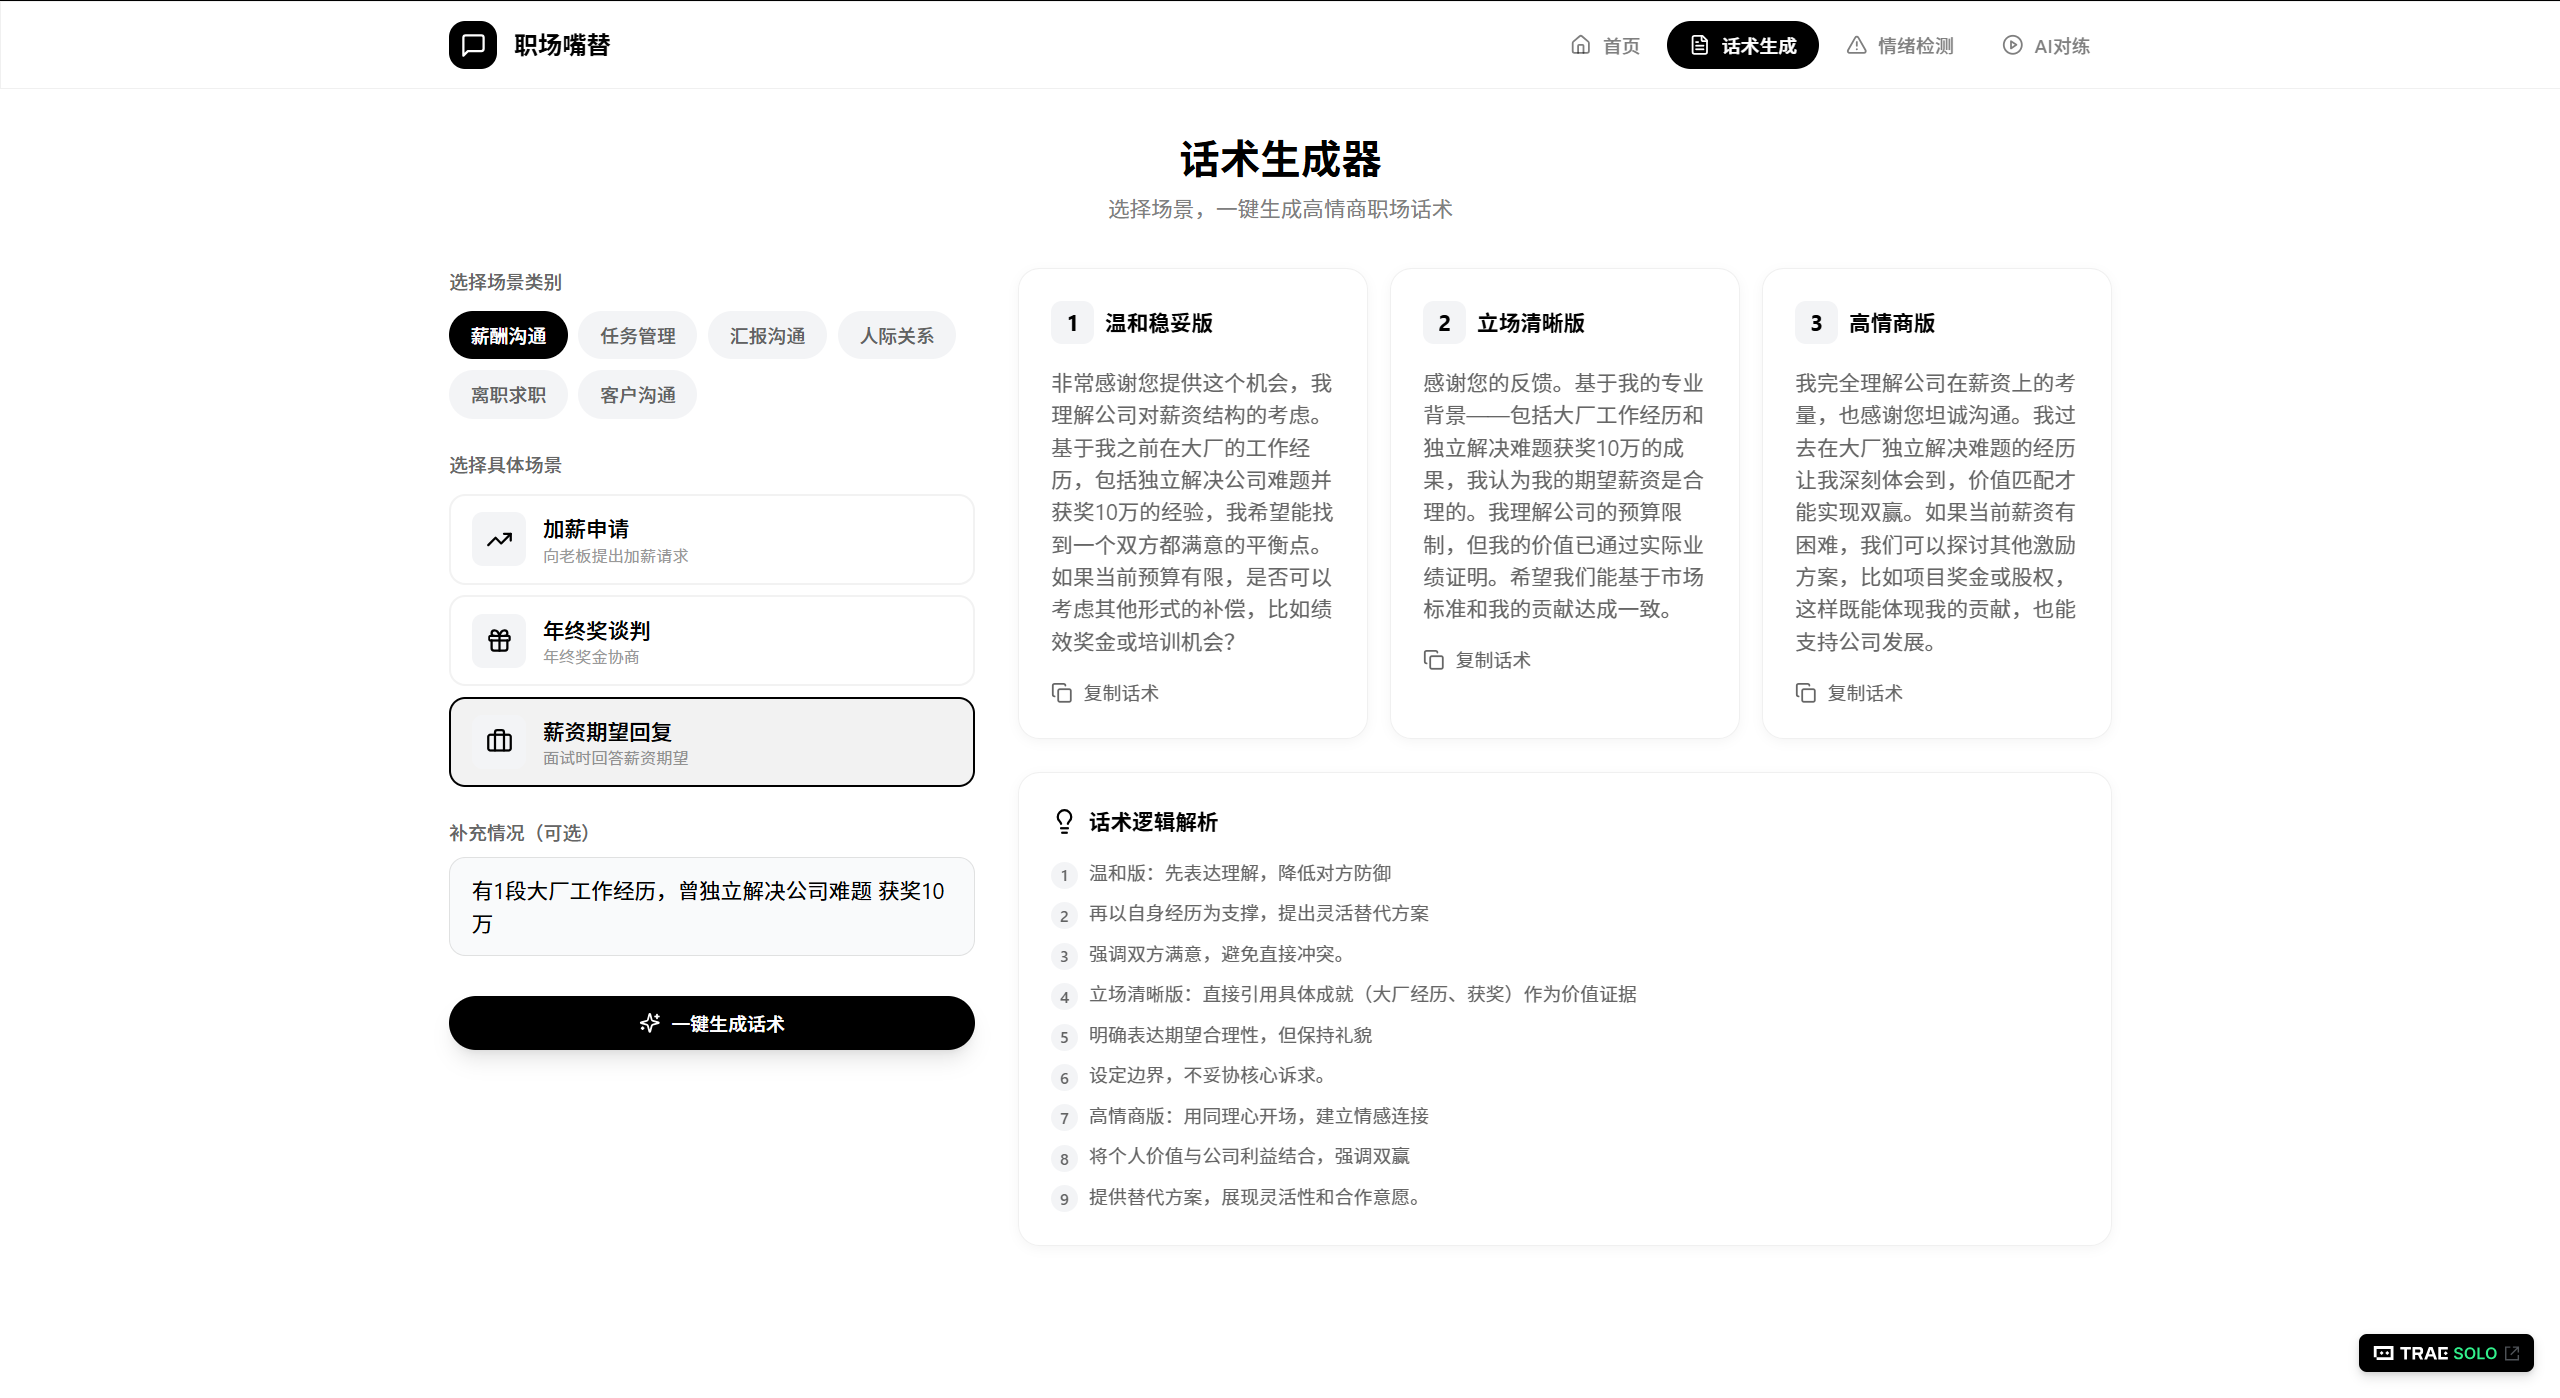The width and height of the screenshot is (2560, 1398).
Task: Open the TRAE SOLO badge link
Action: (2446, 1353)
